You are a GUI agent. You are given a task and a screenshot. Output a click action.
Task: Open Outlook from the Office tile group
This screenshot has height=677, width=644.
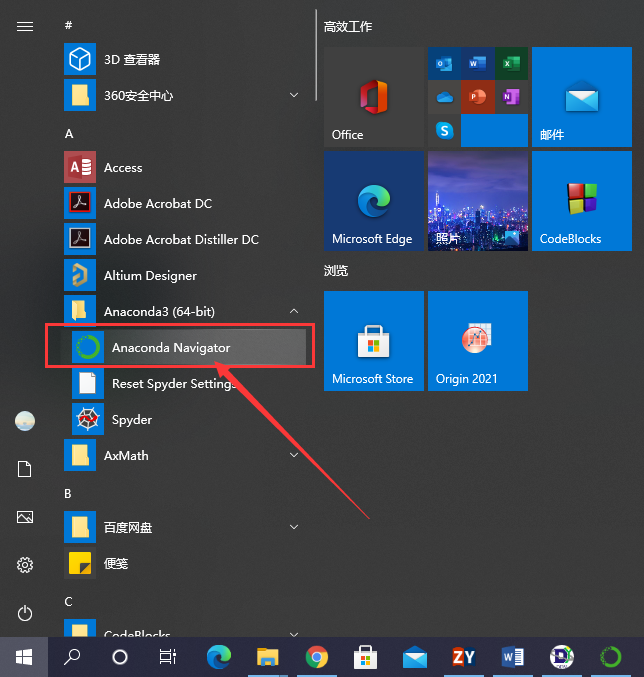[444, 64]
